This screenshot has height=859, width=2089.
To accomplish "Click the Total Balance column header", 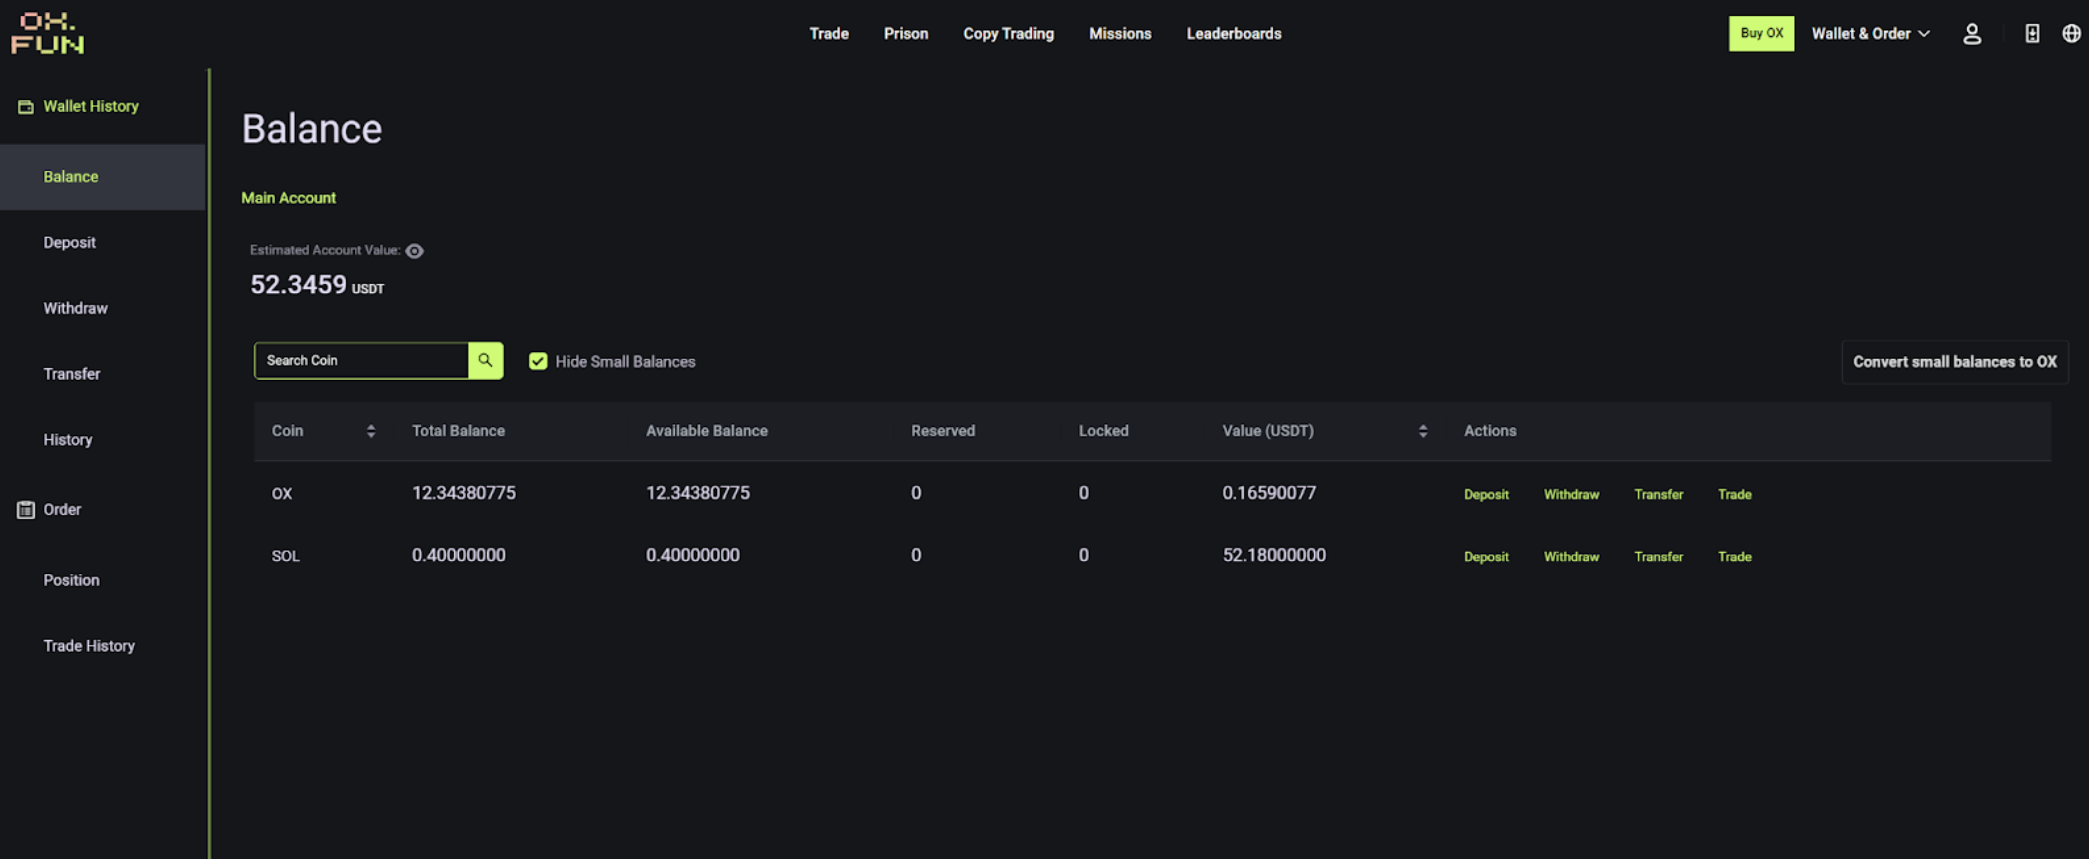I will pos(458,431).
